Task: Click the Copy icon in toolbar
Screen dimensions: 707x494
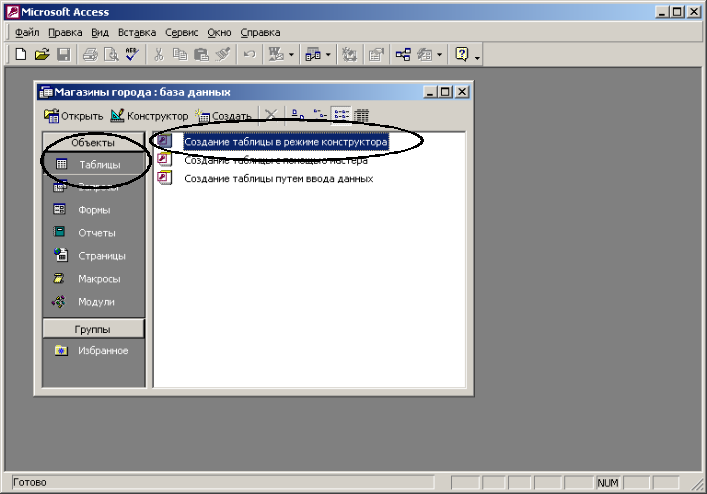Action: click(x=180, y=55)
